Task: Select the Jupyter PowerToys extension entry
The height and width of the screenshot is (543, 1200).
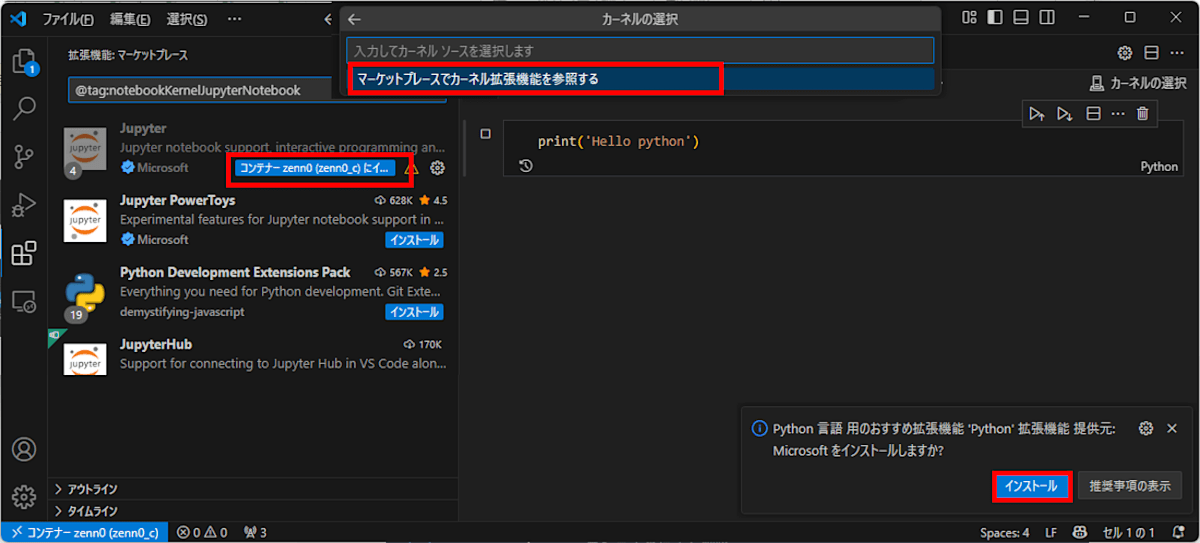Action: pos(253,220)
